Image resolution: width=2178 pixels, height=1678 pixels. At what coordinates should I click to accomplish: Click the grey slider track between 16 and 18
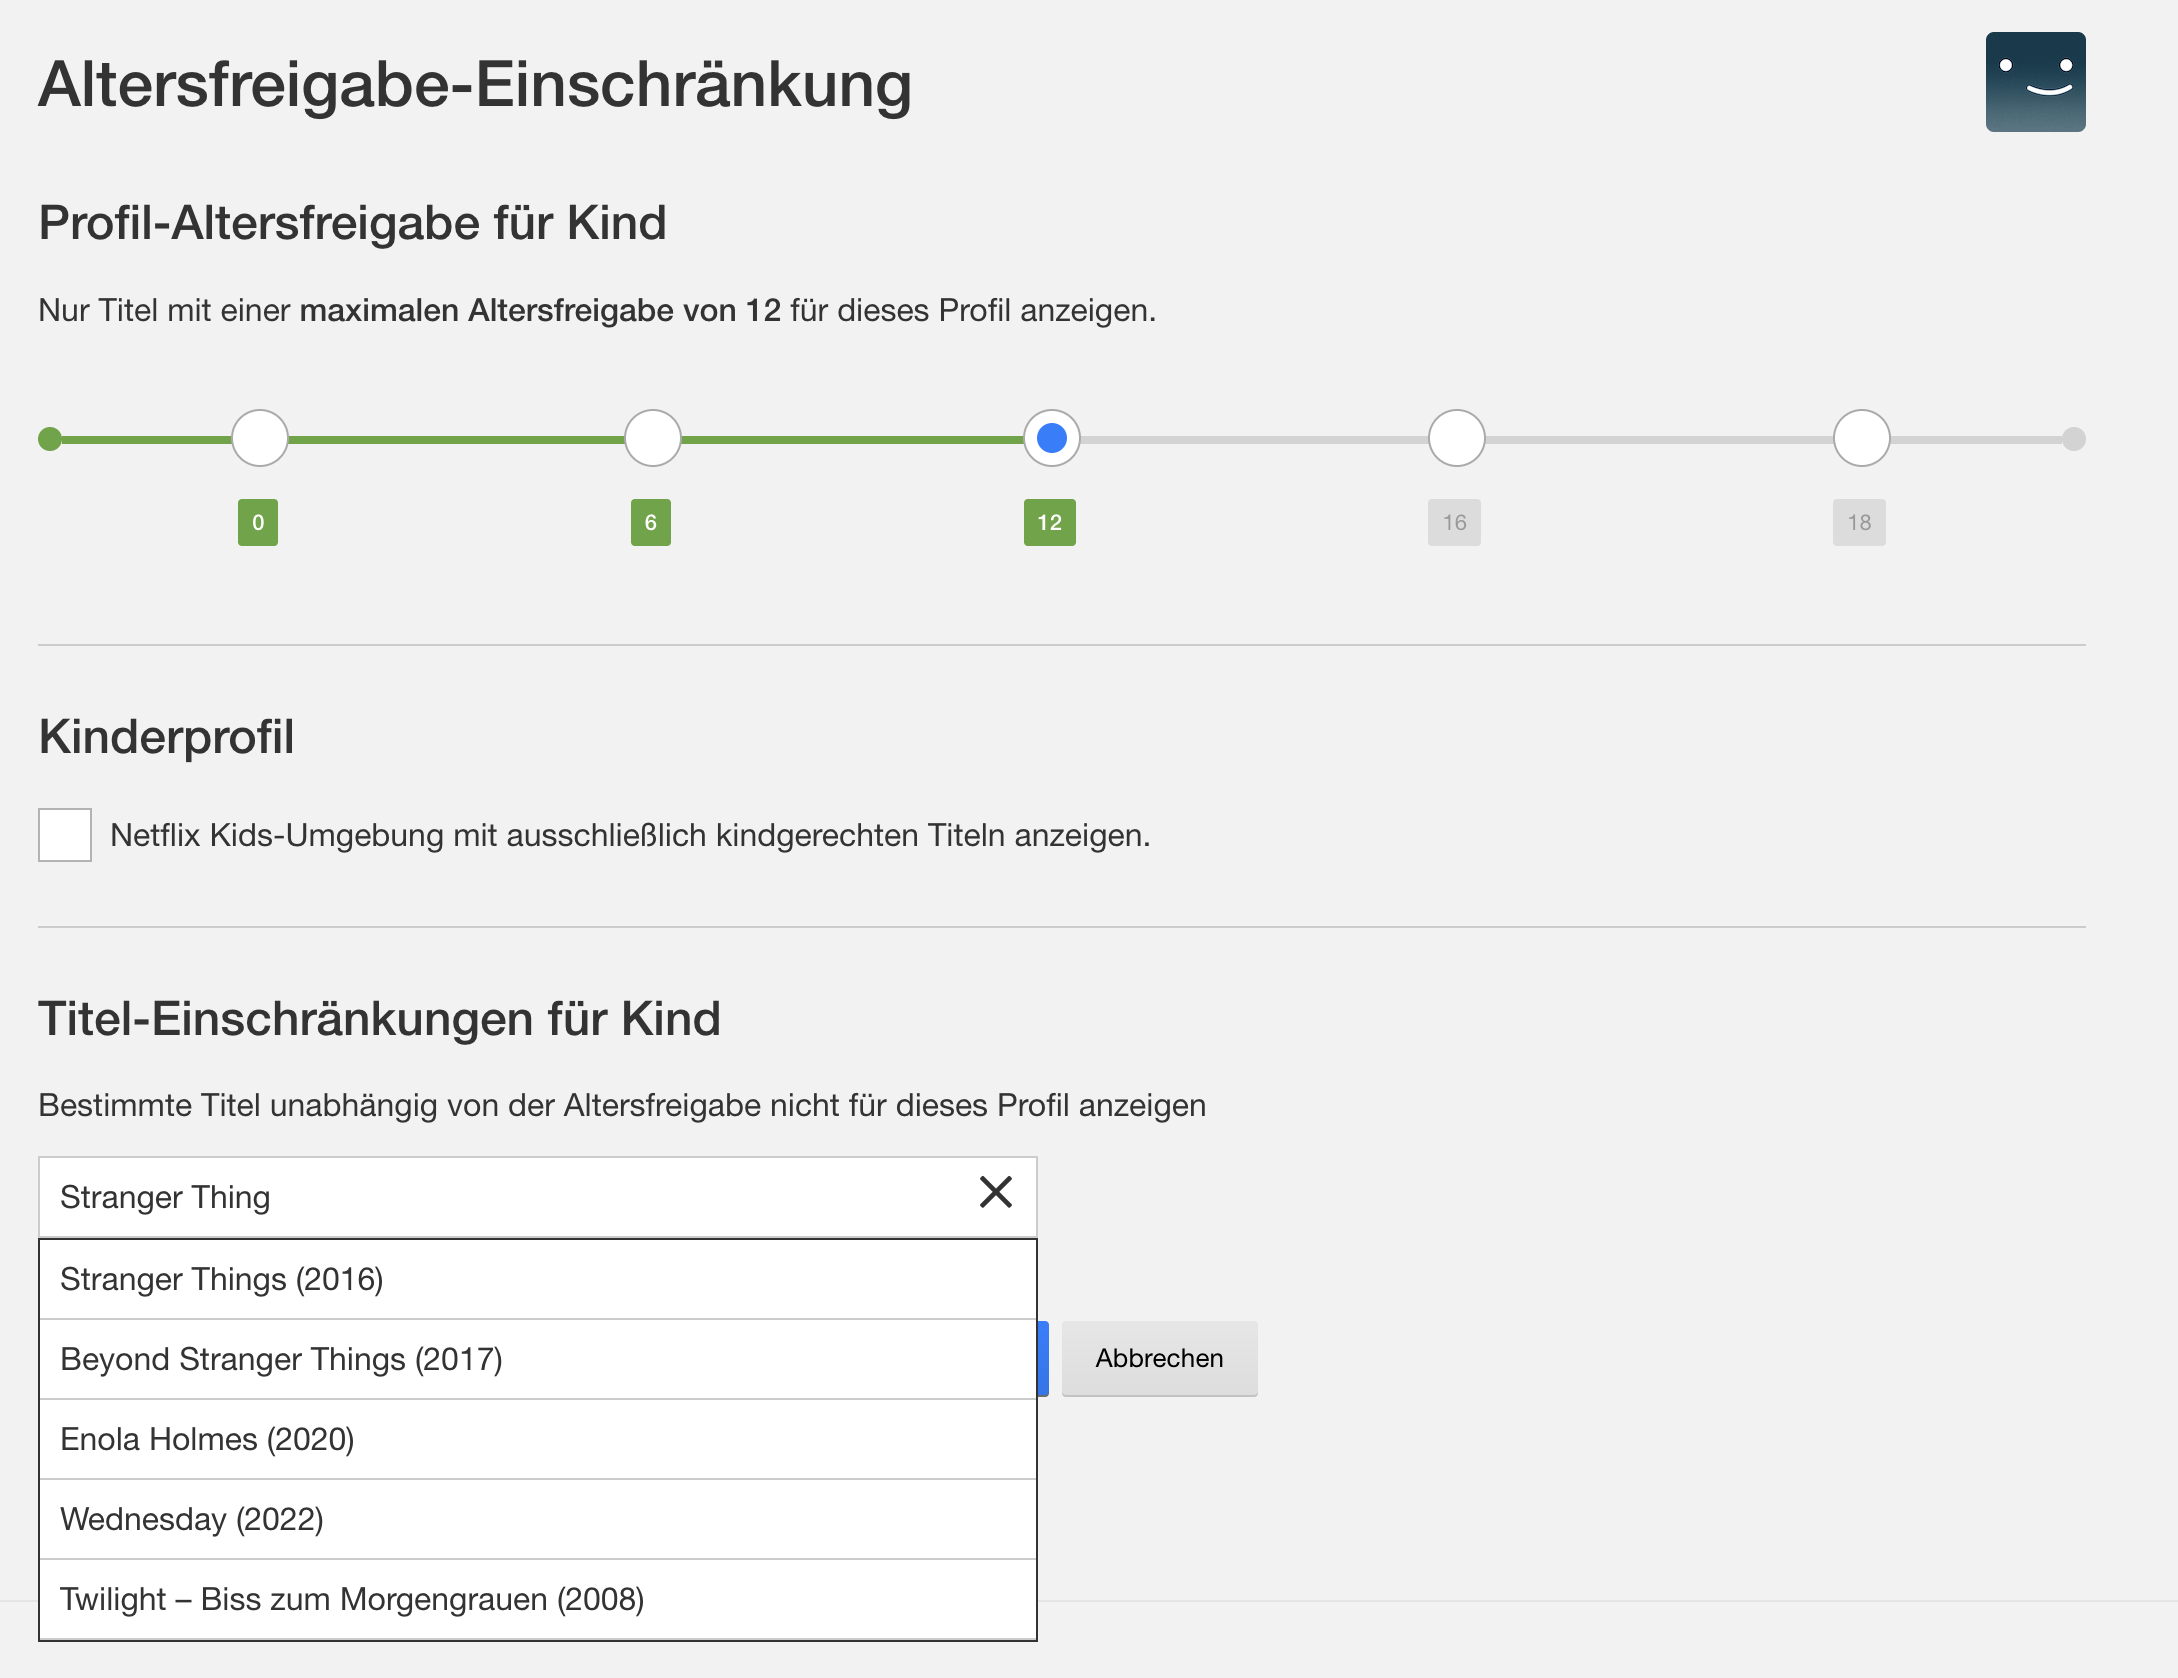tap(1659, 439)
